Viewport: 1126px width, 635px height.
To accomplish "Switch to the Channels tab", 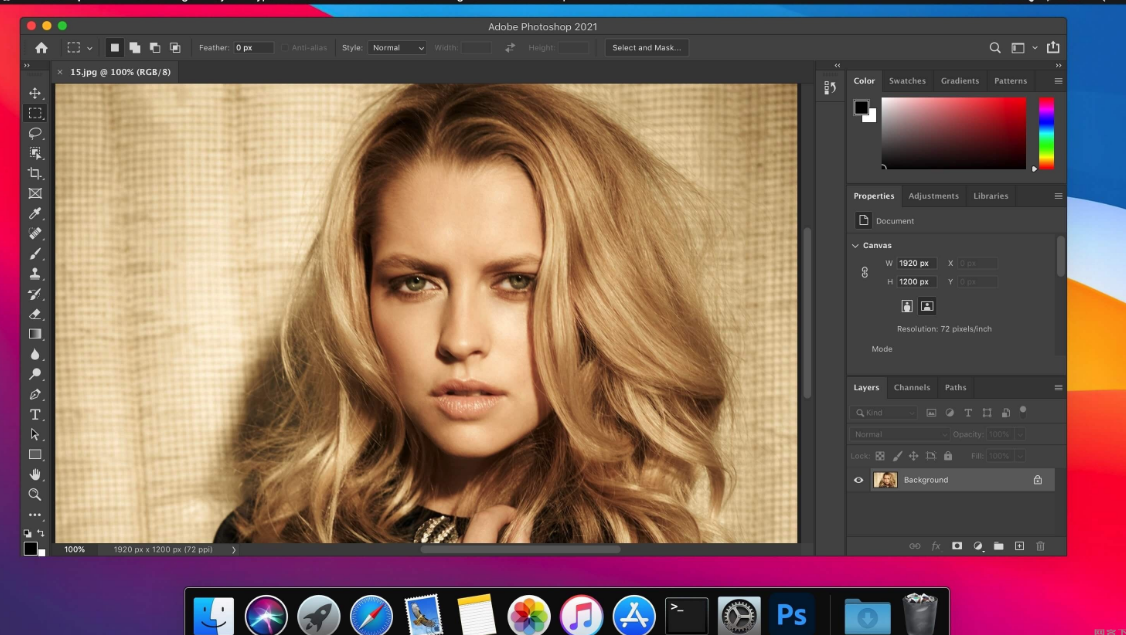I will pyautogui.click(x=911, y=387).
